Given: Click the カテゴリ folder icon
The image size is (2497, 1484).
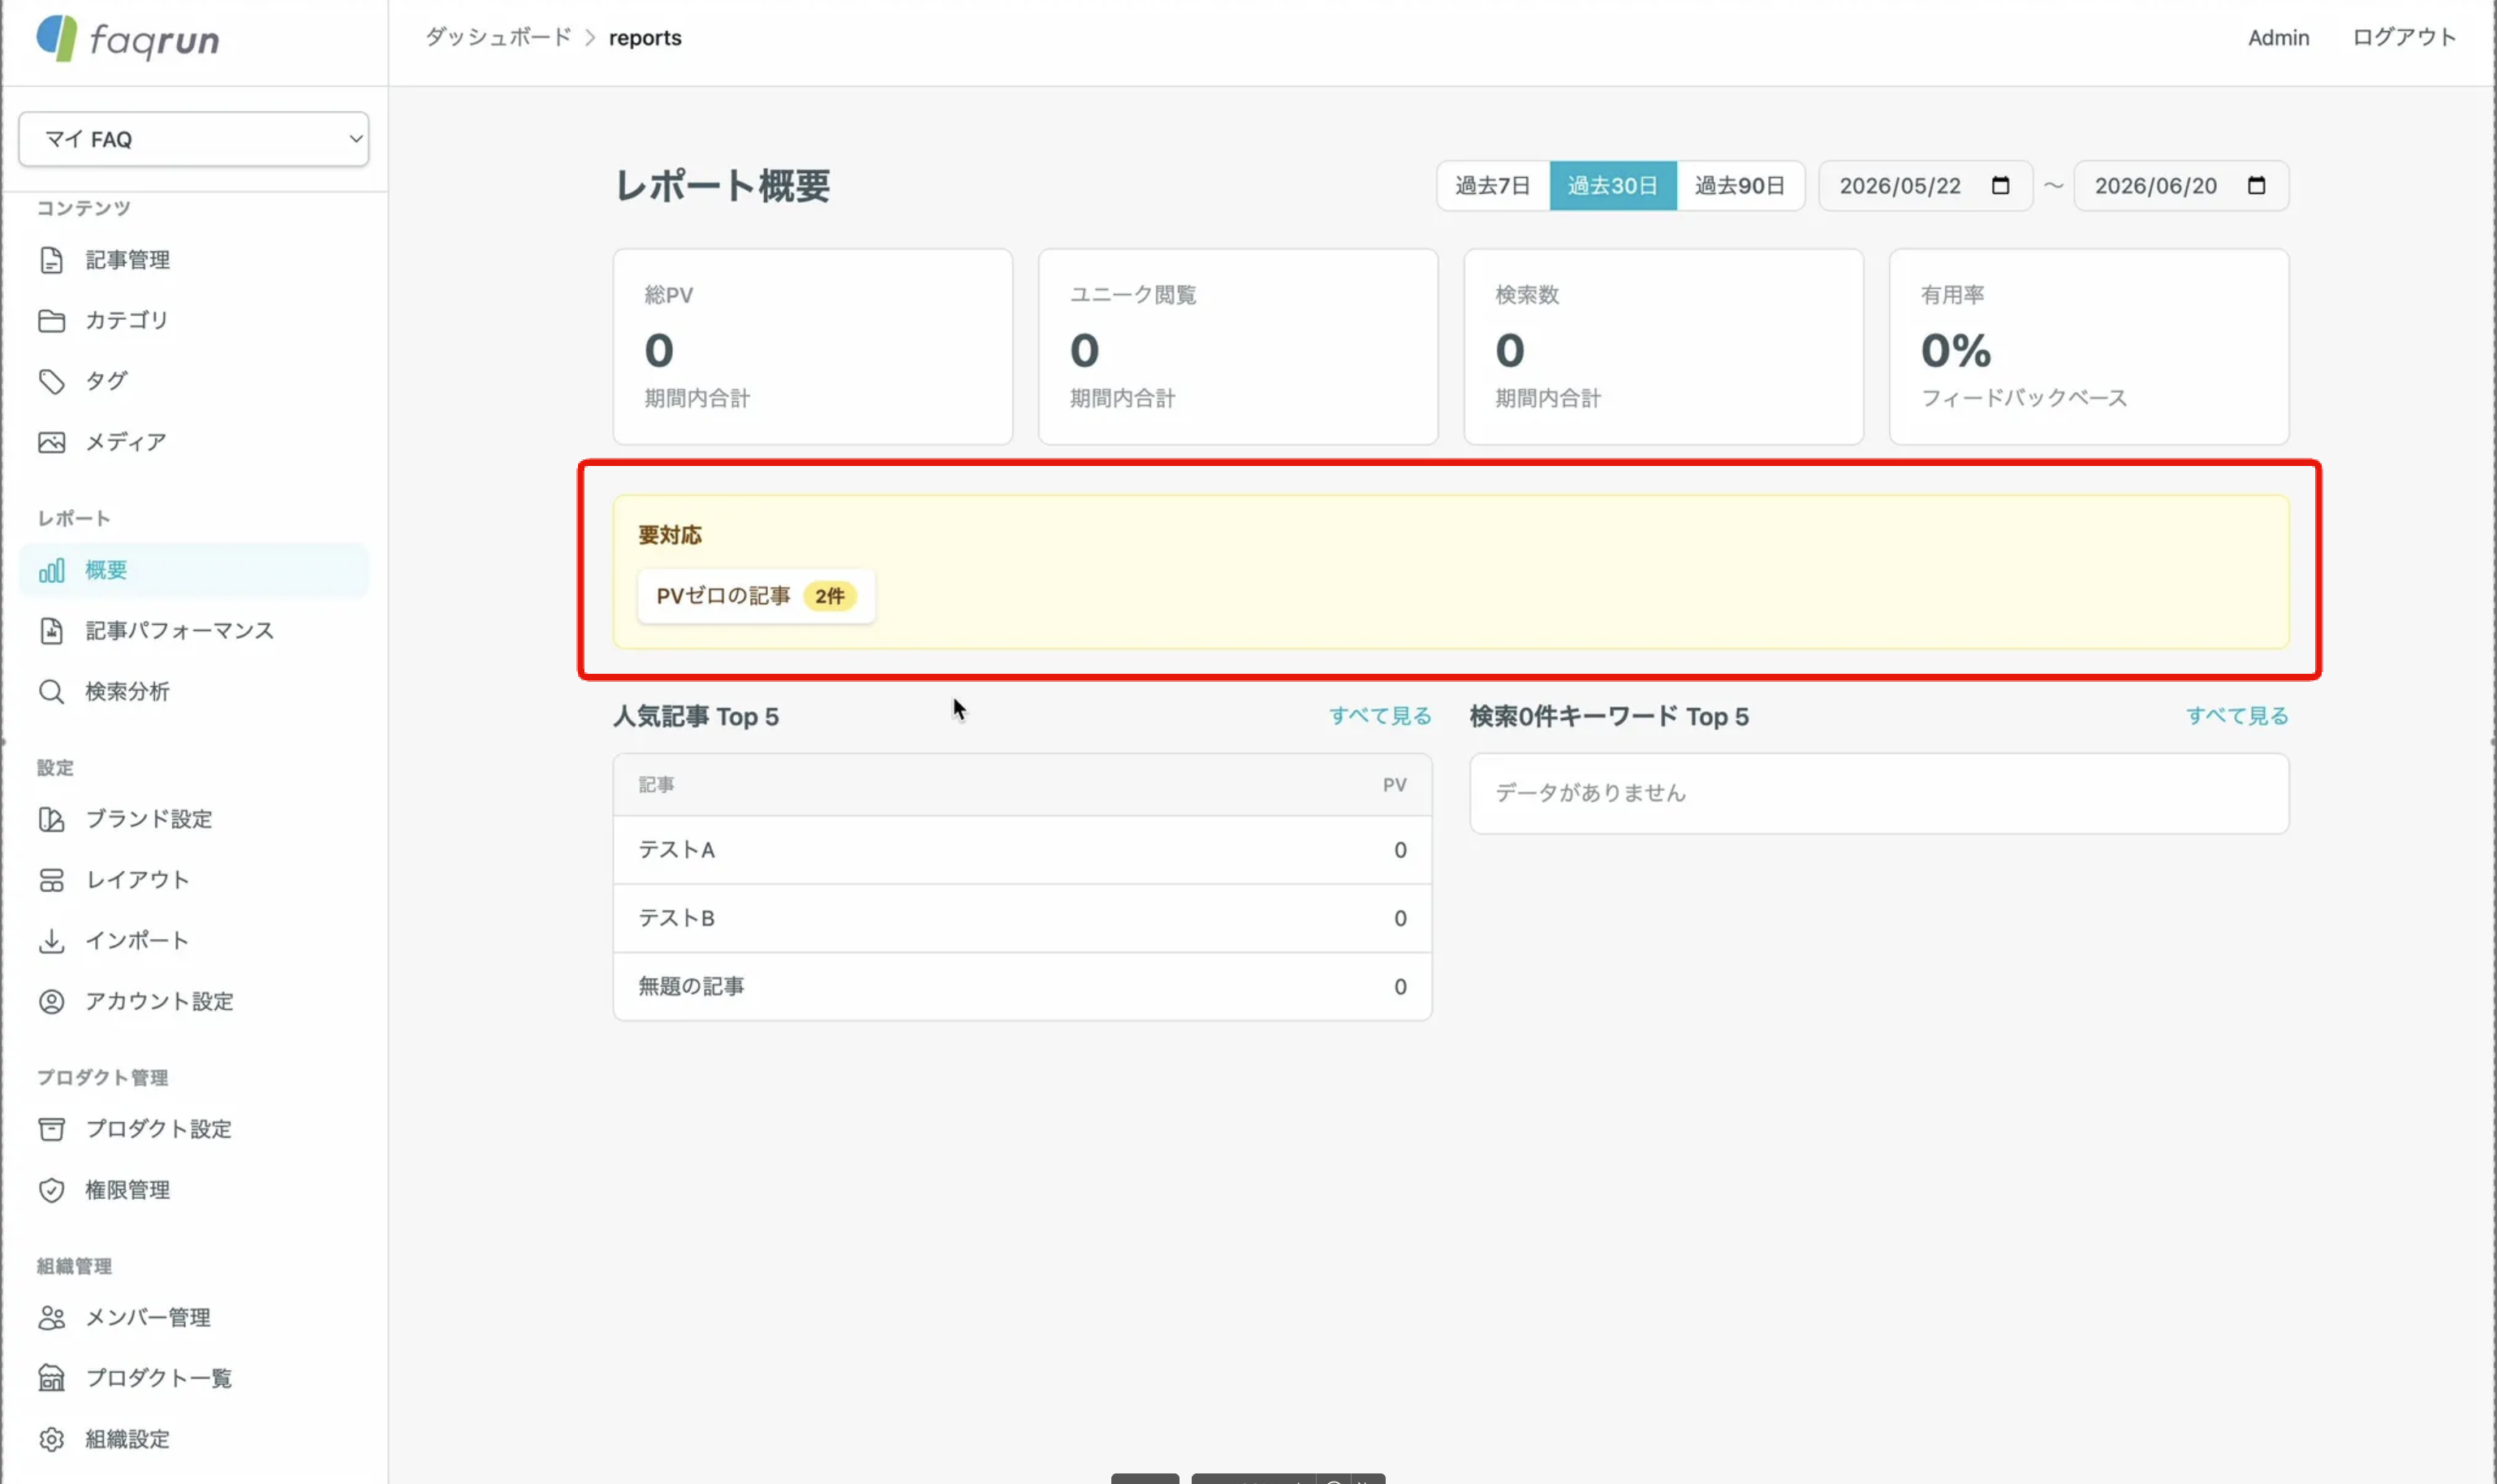Looking at the screenshot, I should click(x=51, y=320).
